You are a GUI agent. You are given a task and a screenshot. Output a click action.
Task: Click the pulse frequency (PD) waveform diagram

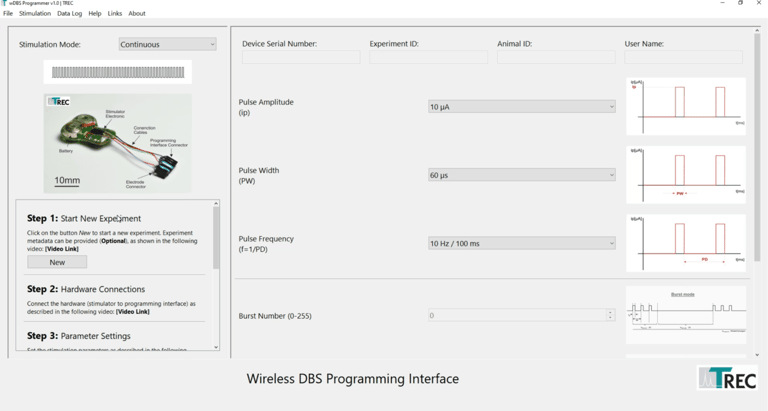coord(686,242)
